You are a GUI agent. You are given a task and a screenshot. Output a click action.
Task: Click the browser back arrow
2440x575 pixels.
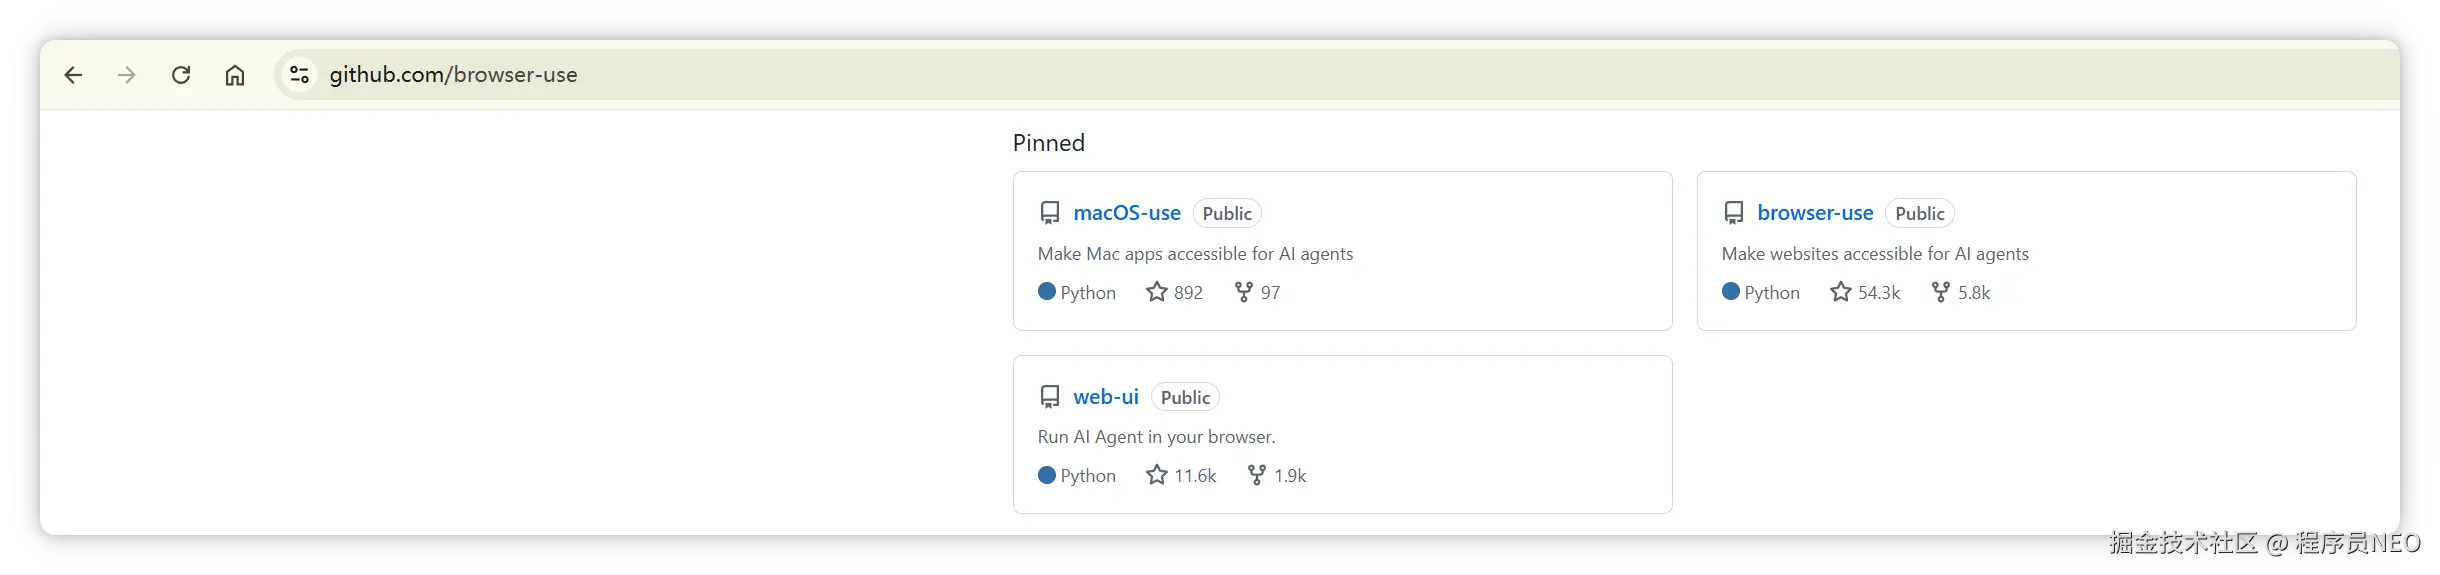[x=73, y=75]
